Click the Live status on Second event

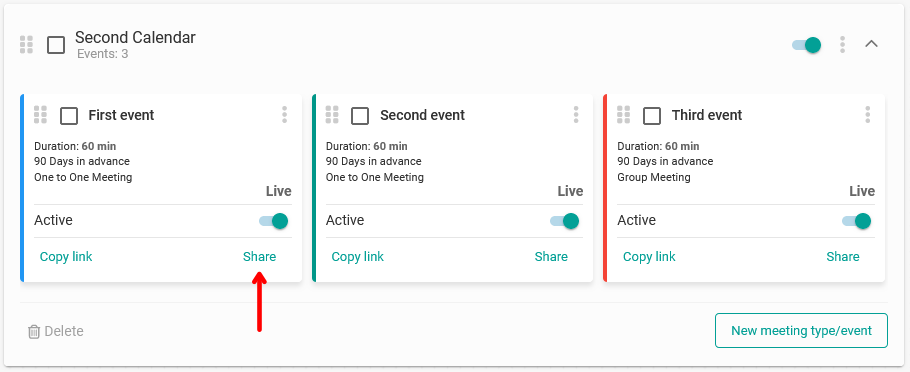(x=570, y=191)
